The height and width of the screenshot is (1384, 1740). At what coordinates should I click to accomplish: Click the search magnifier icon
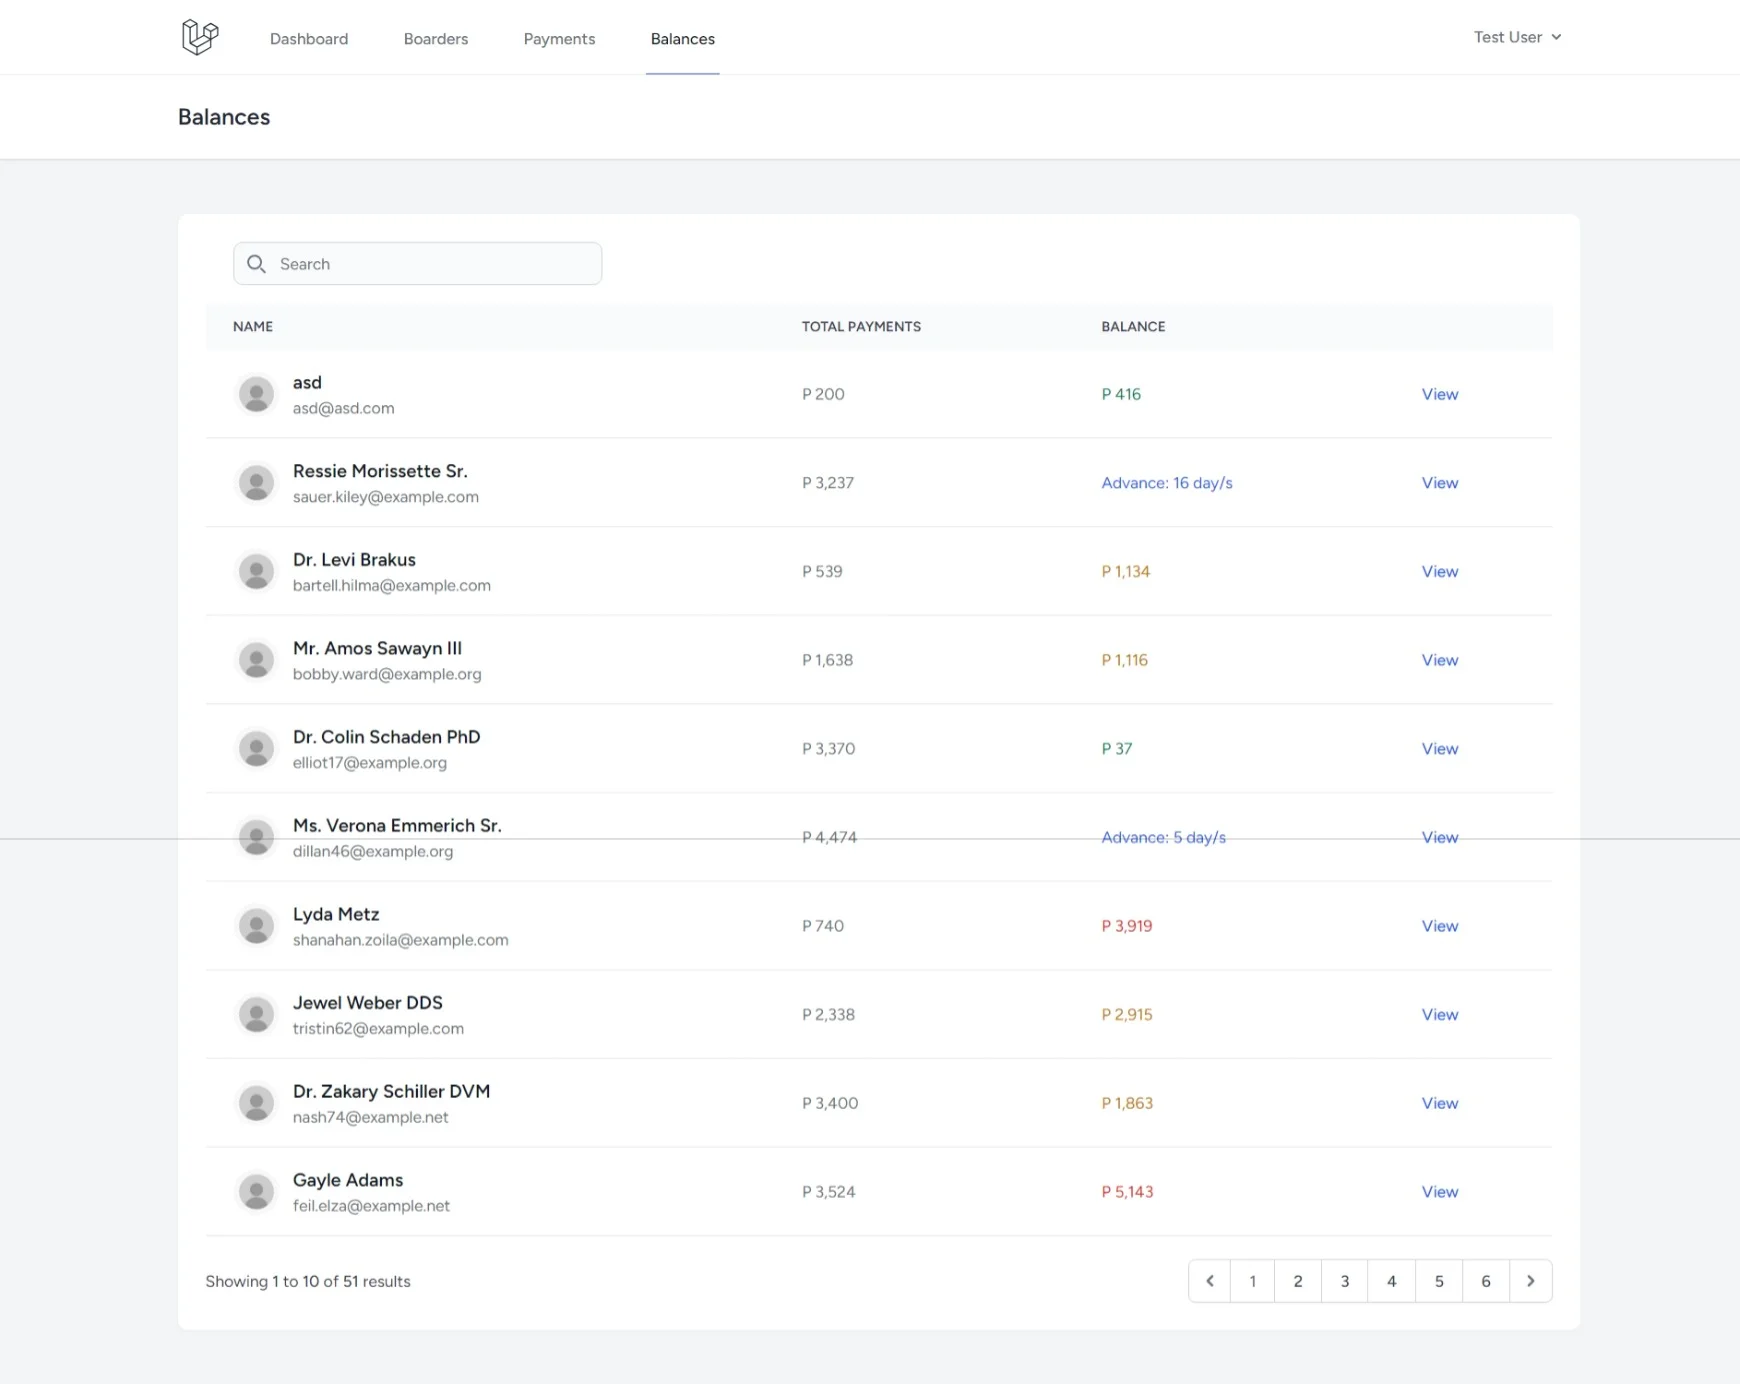coord(257,263)
